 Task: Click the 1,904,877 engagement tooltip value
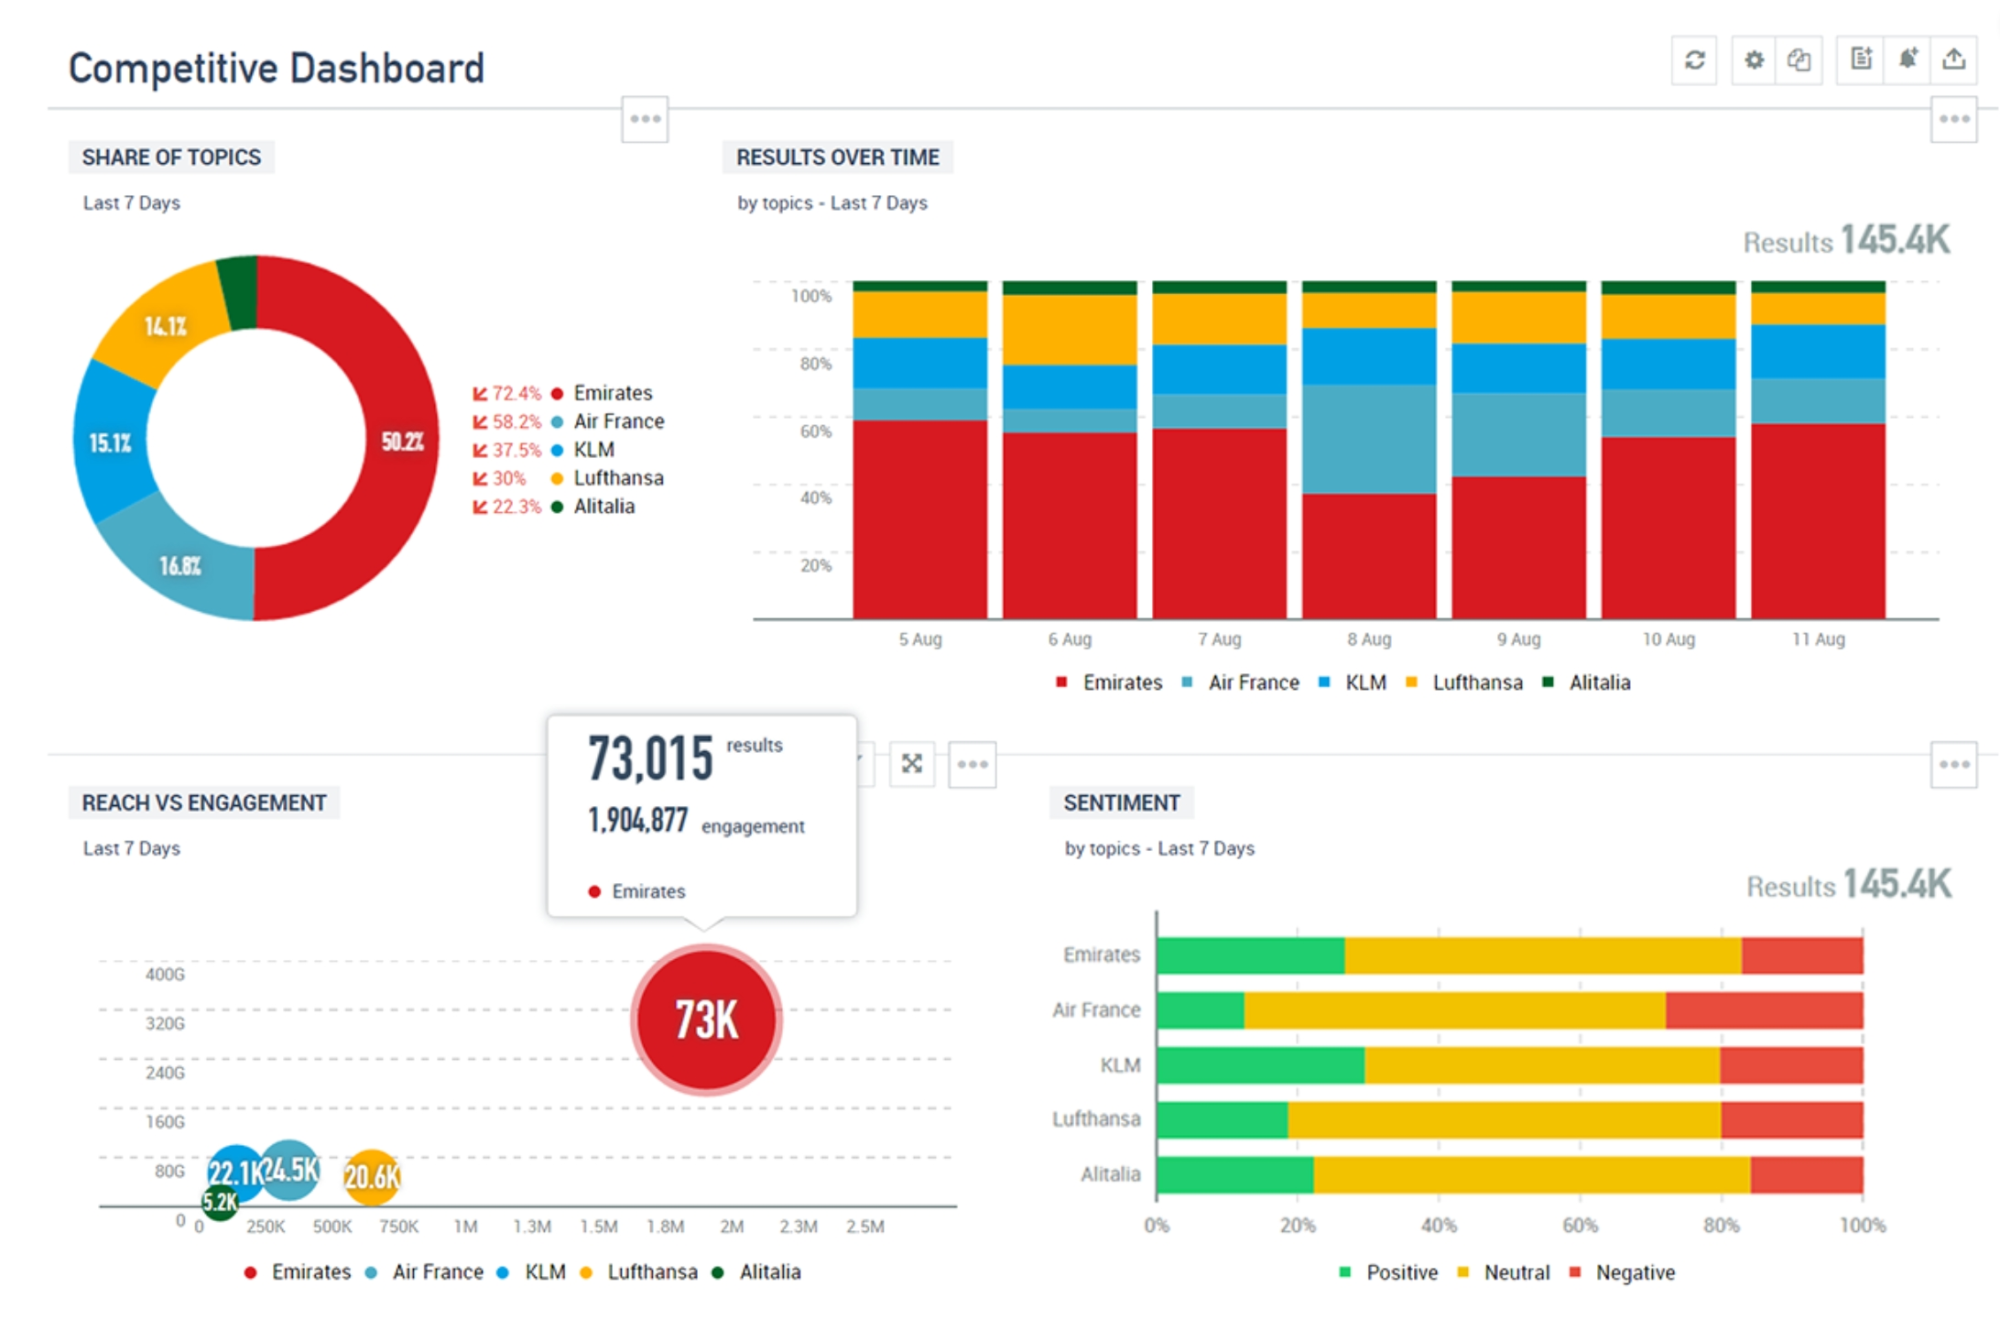638,821
